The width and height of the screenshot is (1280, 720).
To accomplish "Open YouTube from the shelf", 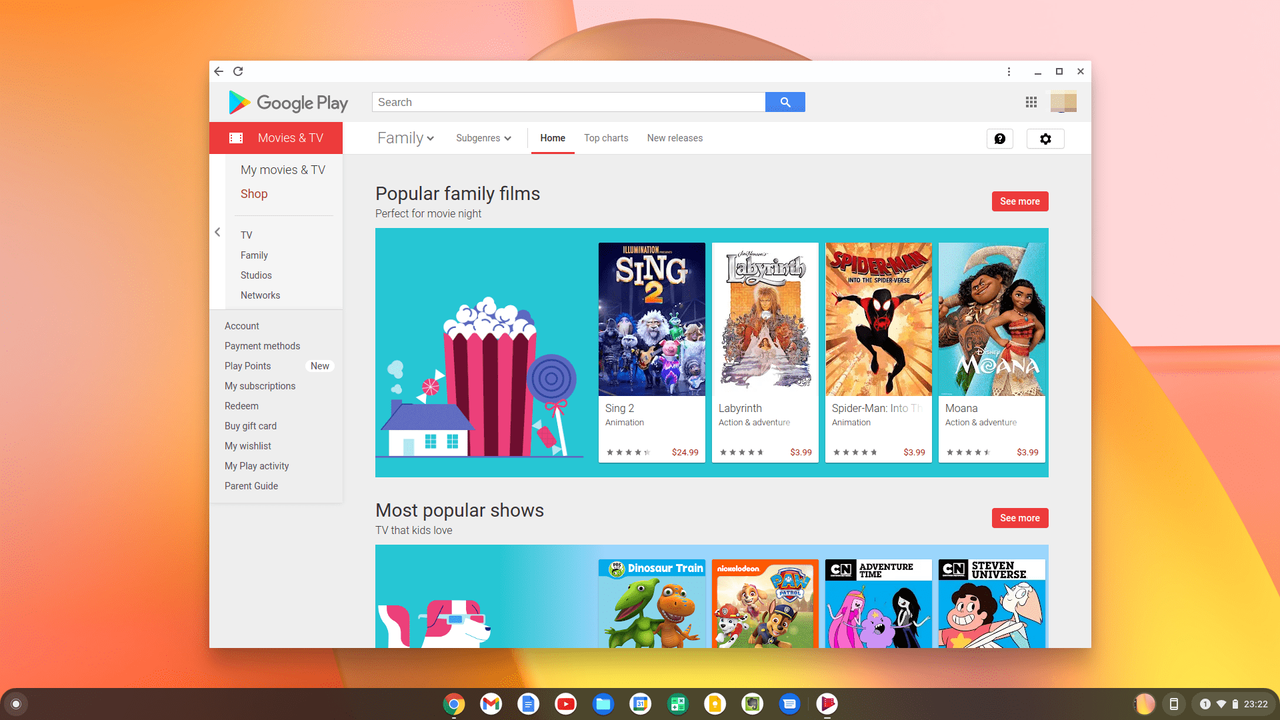I will coord(565,704).
